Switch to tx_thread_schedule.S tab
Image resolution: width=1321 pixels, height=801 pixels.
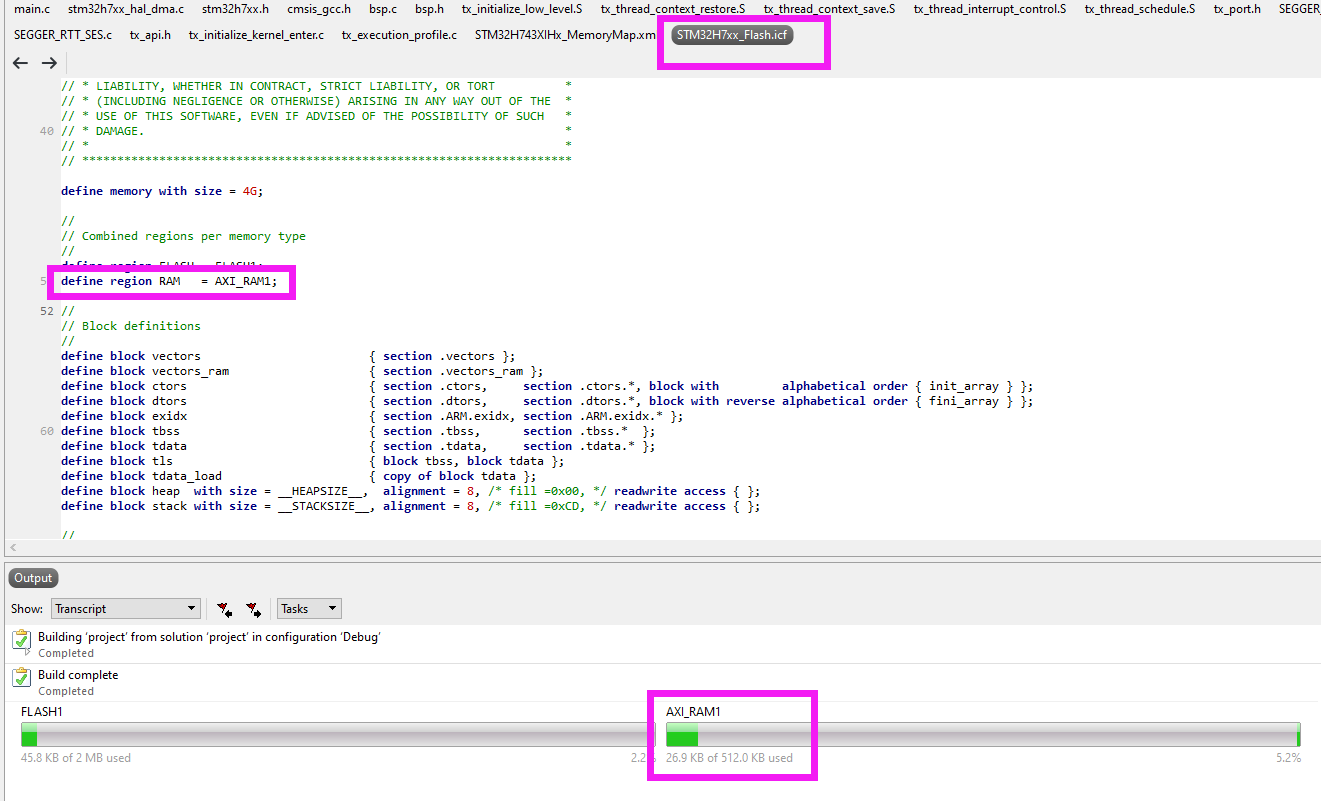[1140, 9]
